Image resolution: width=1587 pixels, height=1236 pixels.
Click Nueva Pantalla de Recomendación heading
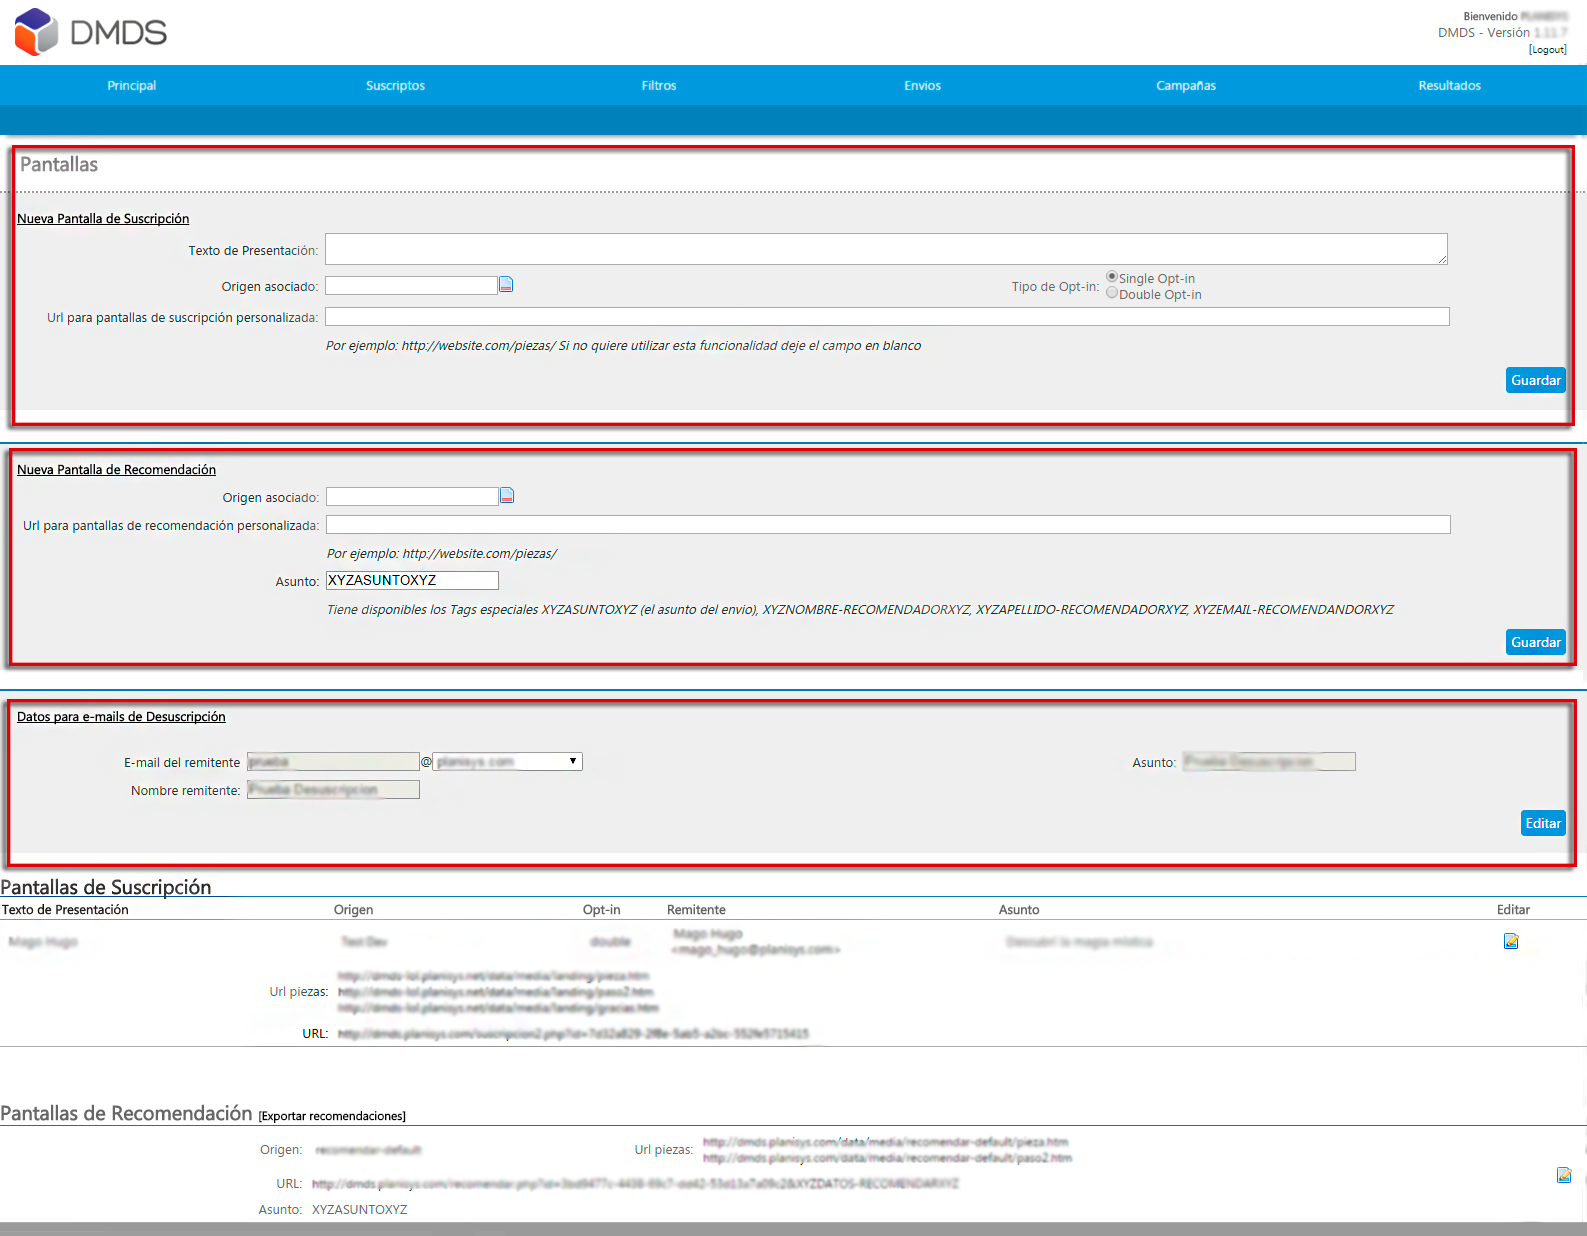tap(116, 470)
